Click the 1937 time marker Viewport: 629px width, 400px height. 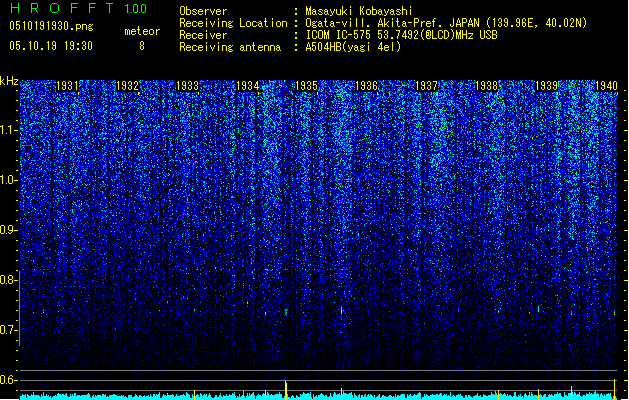pyautogui.click(x=426, y=86)
